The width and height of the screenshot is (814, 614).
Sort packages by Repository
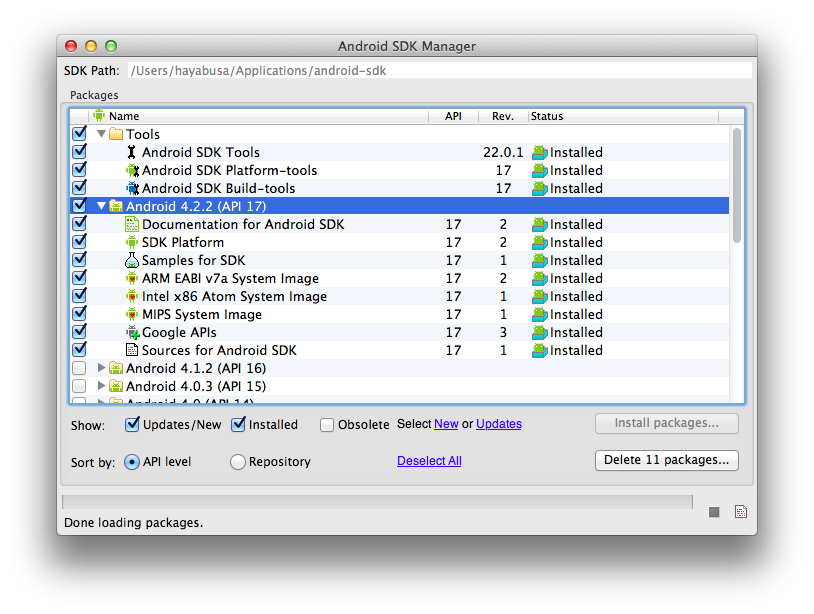tap(238, 462)
